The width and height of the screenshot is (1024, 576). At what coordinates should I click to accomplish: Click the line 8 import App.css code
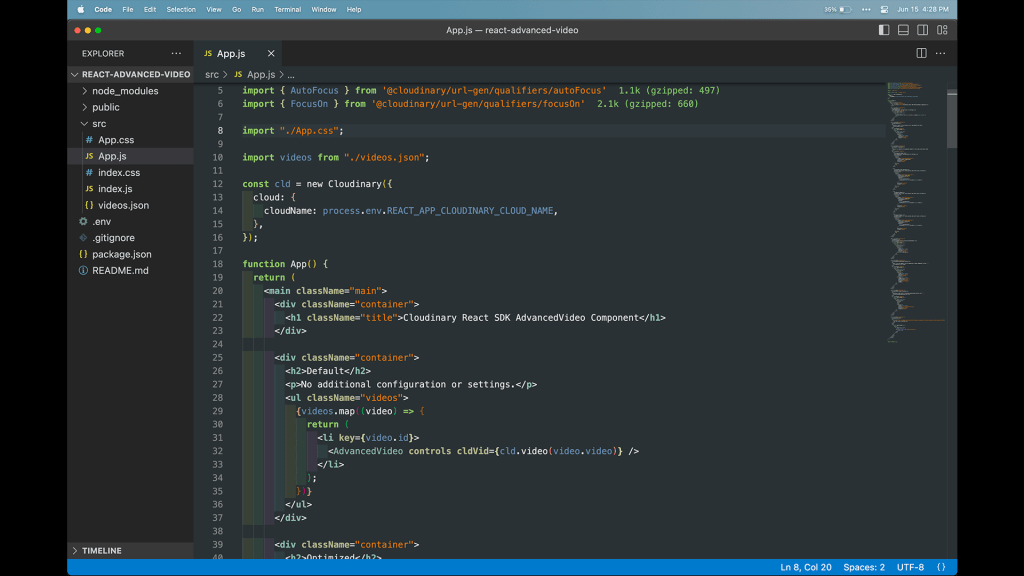coord(293,131)
